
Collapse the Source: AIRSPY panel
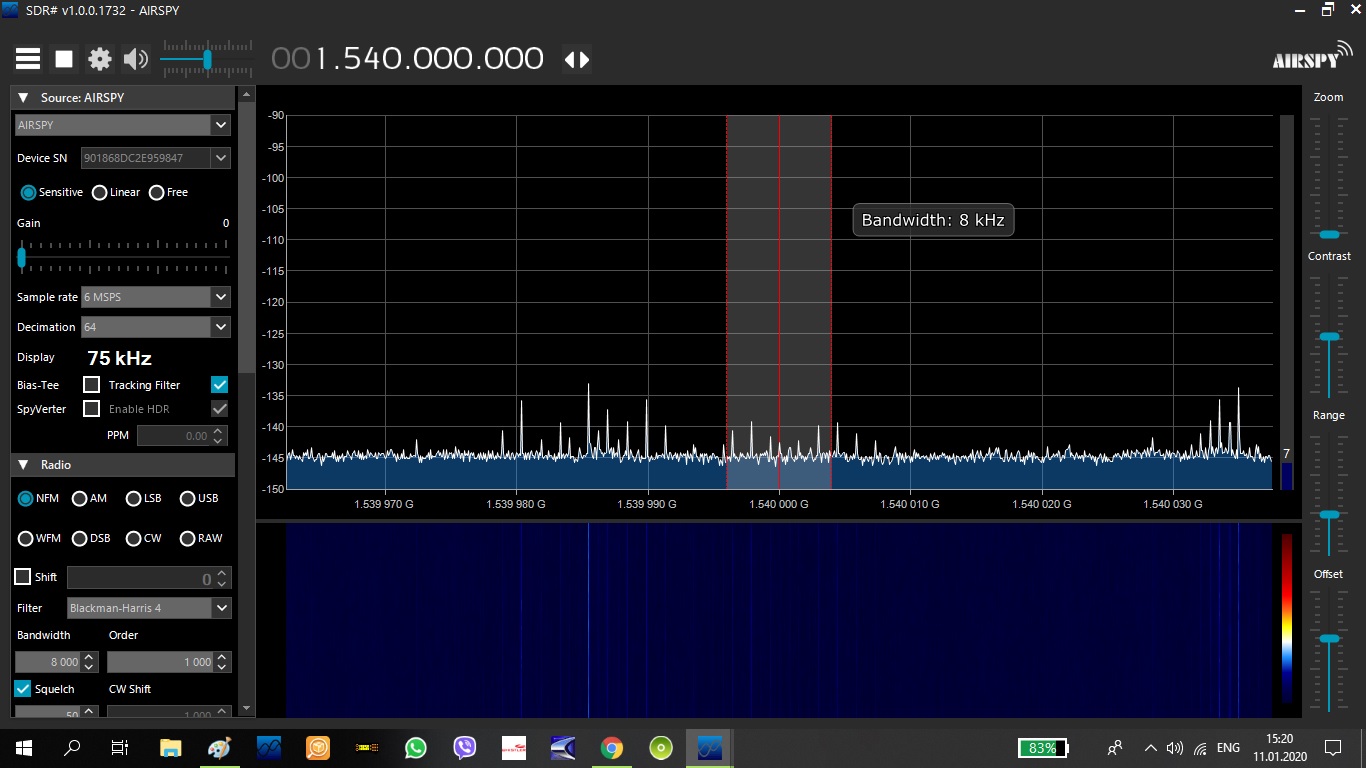pos(23,98)
